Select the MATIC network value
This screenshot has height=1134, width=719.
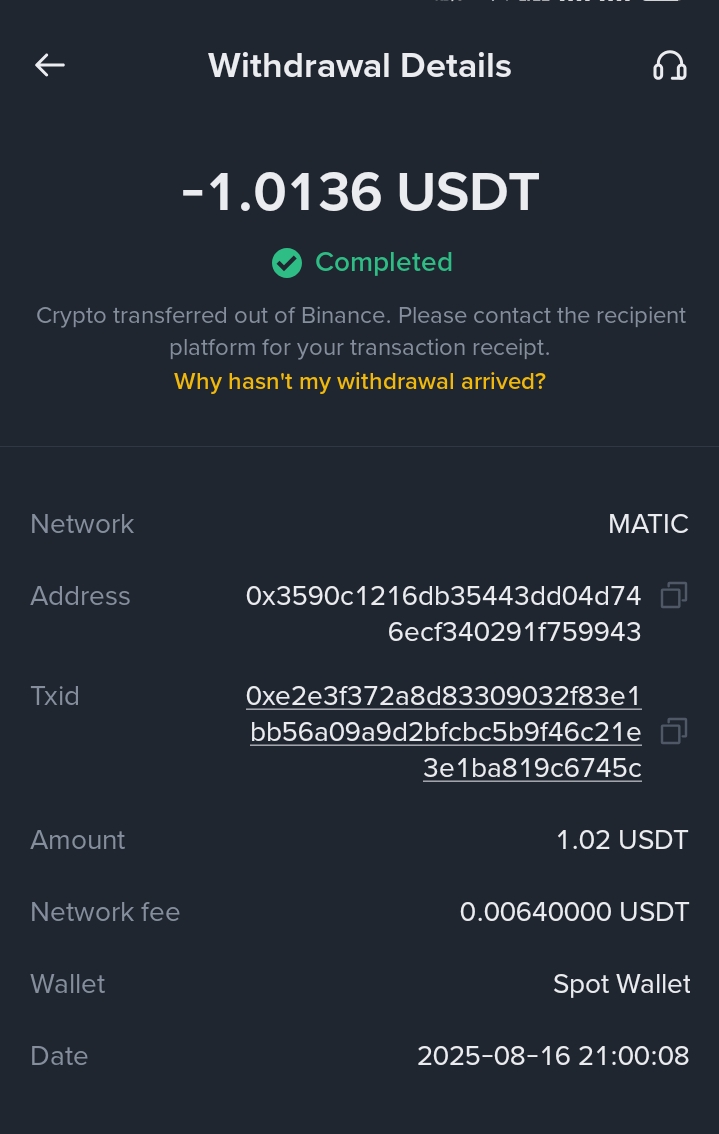[648, 524]
